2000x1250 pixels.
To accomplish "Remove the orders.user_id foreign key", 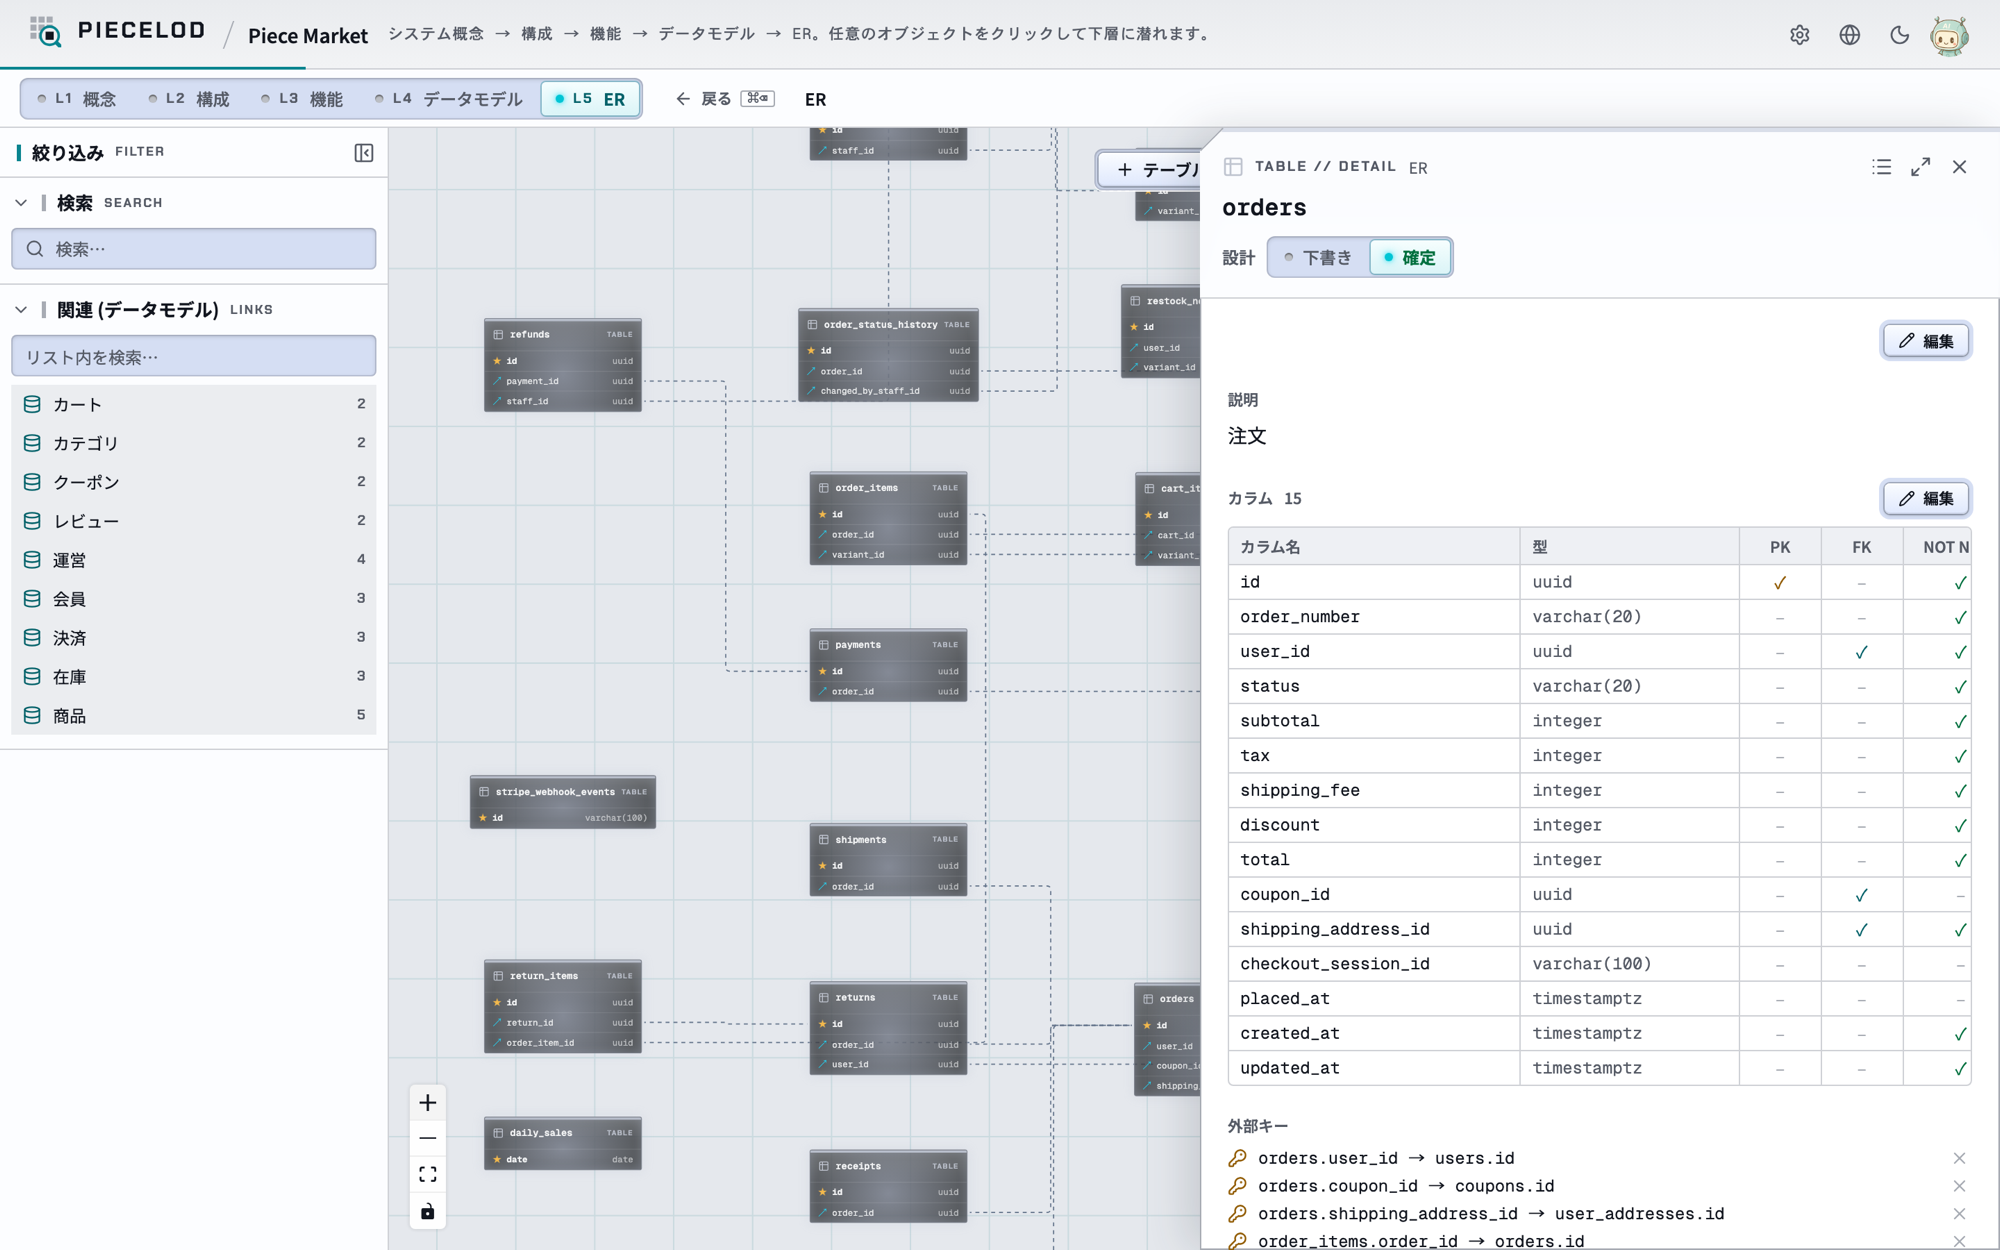I will [1959, 1158].
